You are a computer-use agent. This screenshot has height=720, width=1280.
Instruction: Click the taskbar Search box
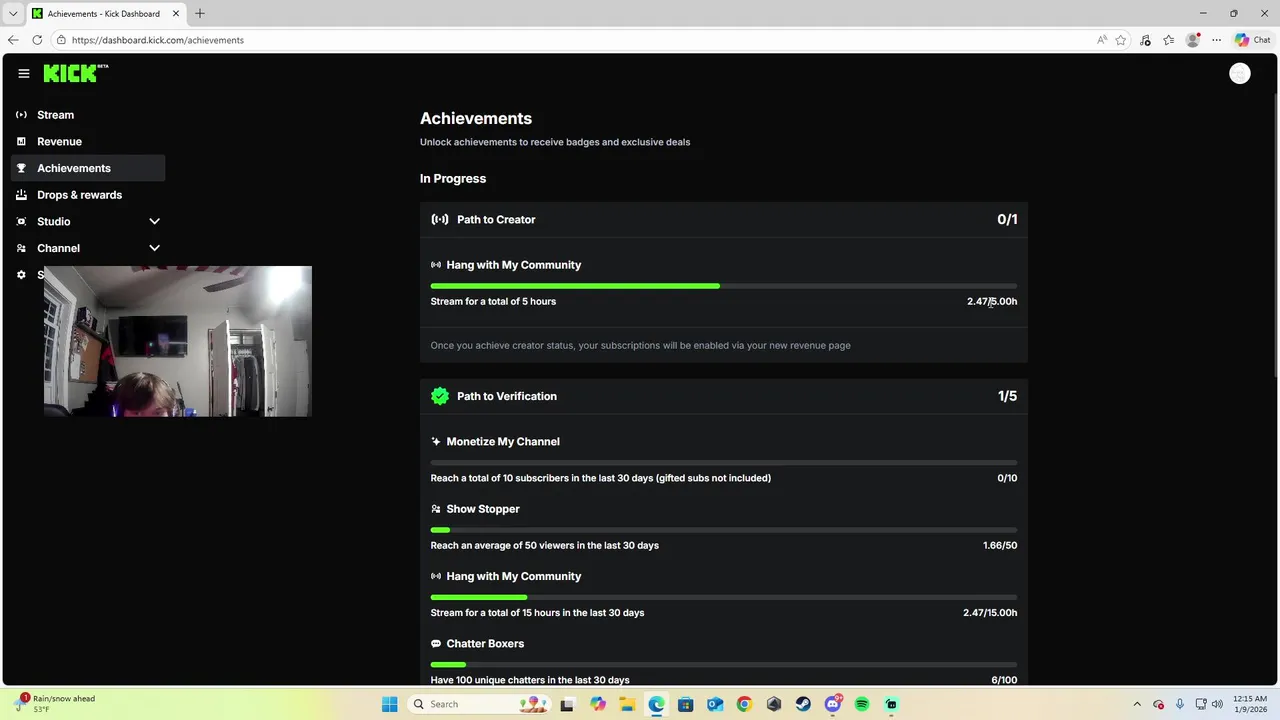coord(478,704)
